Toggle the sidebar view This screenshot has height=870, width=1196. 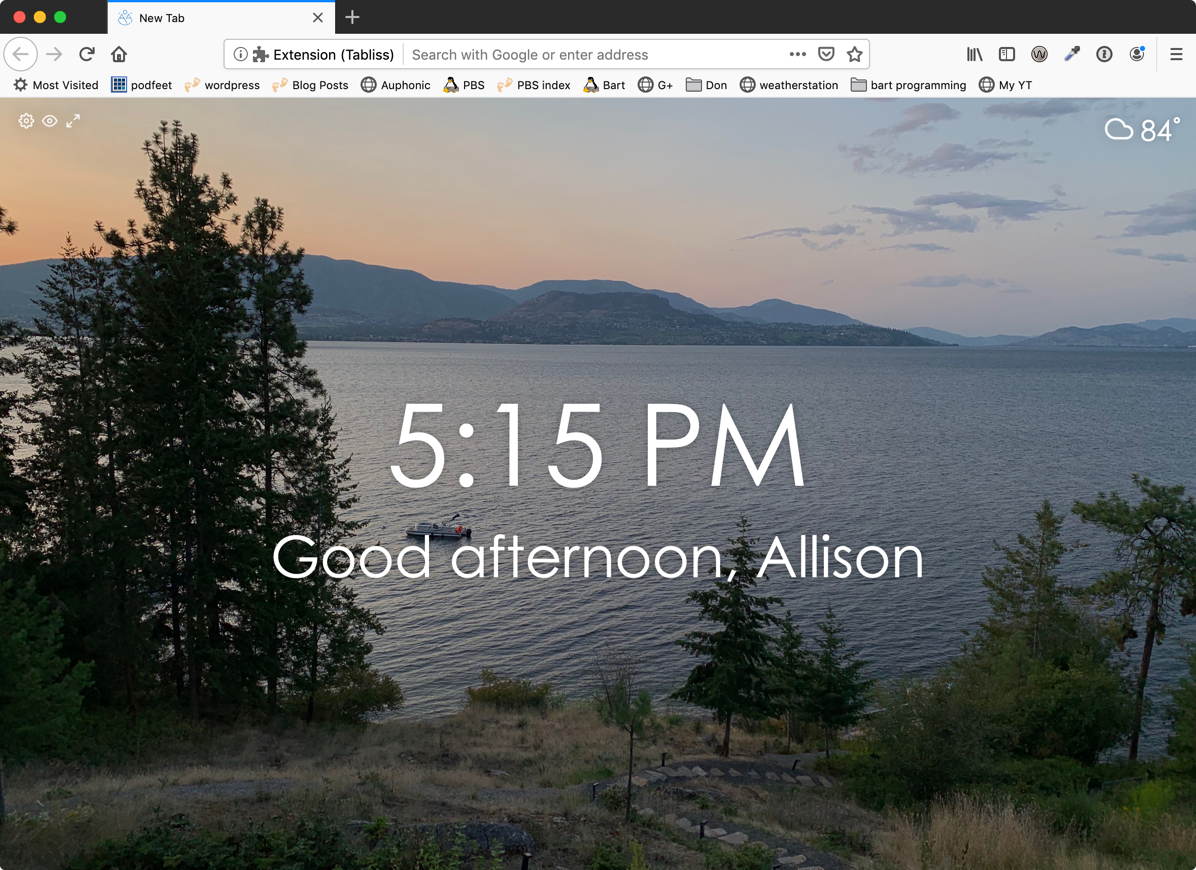(1007, 55)
